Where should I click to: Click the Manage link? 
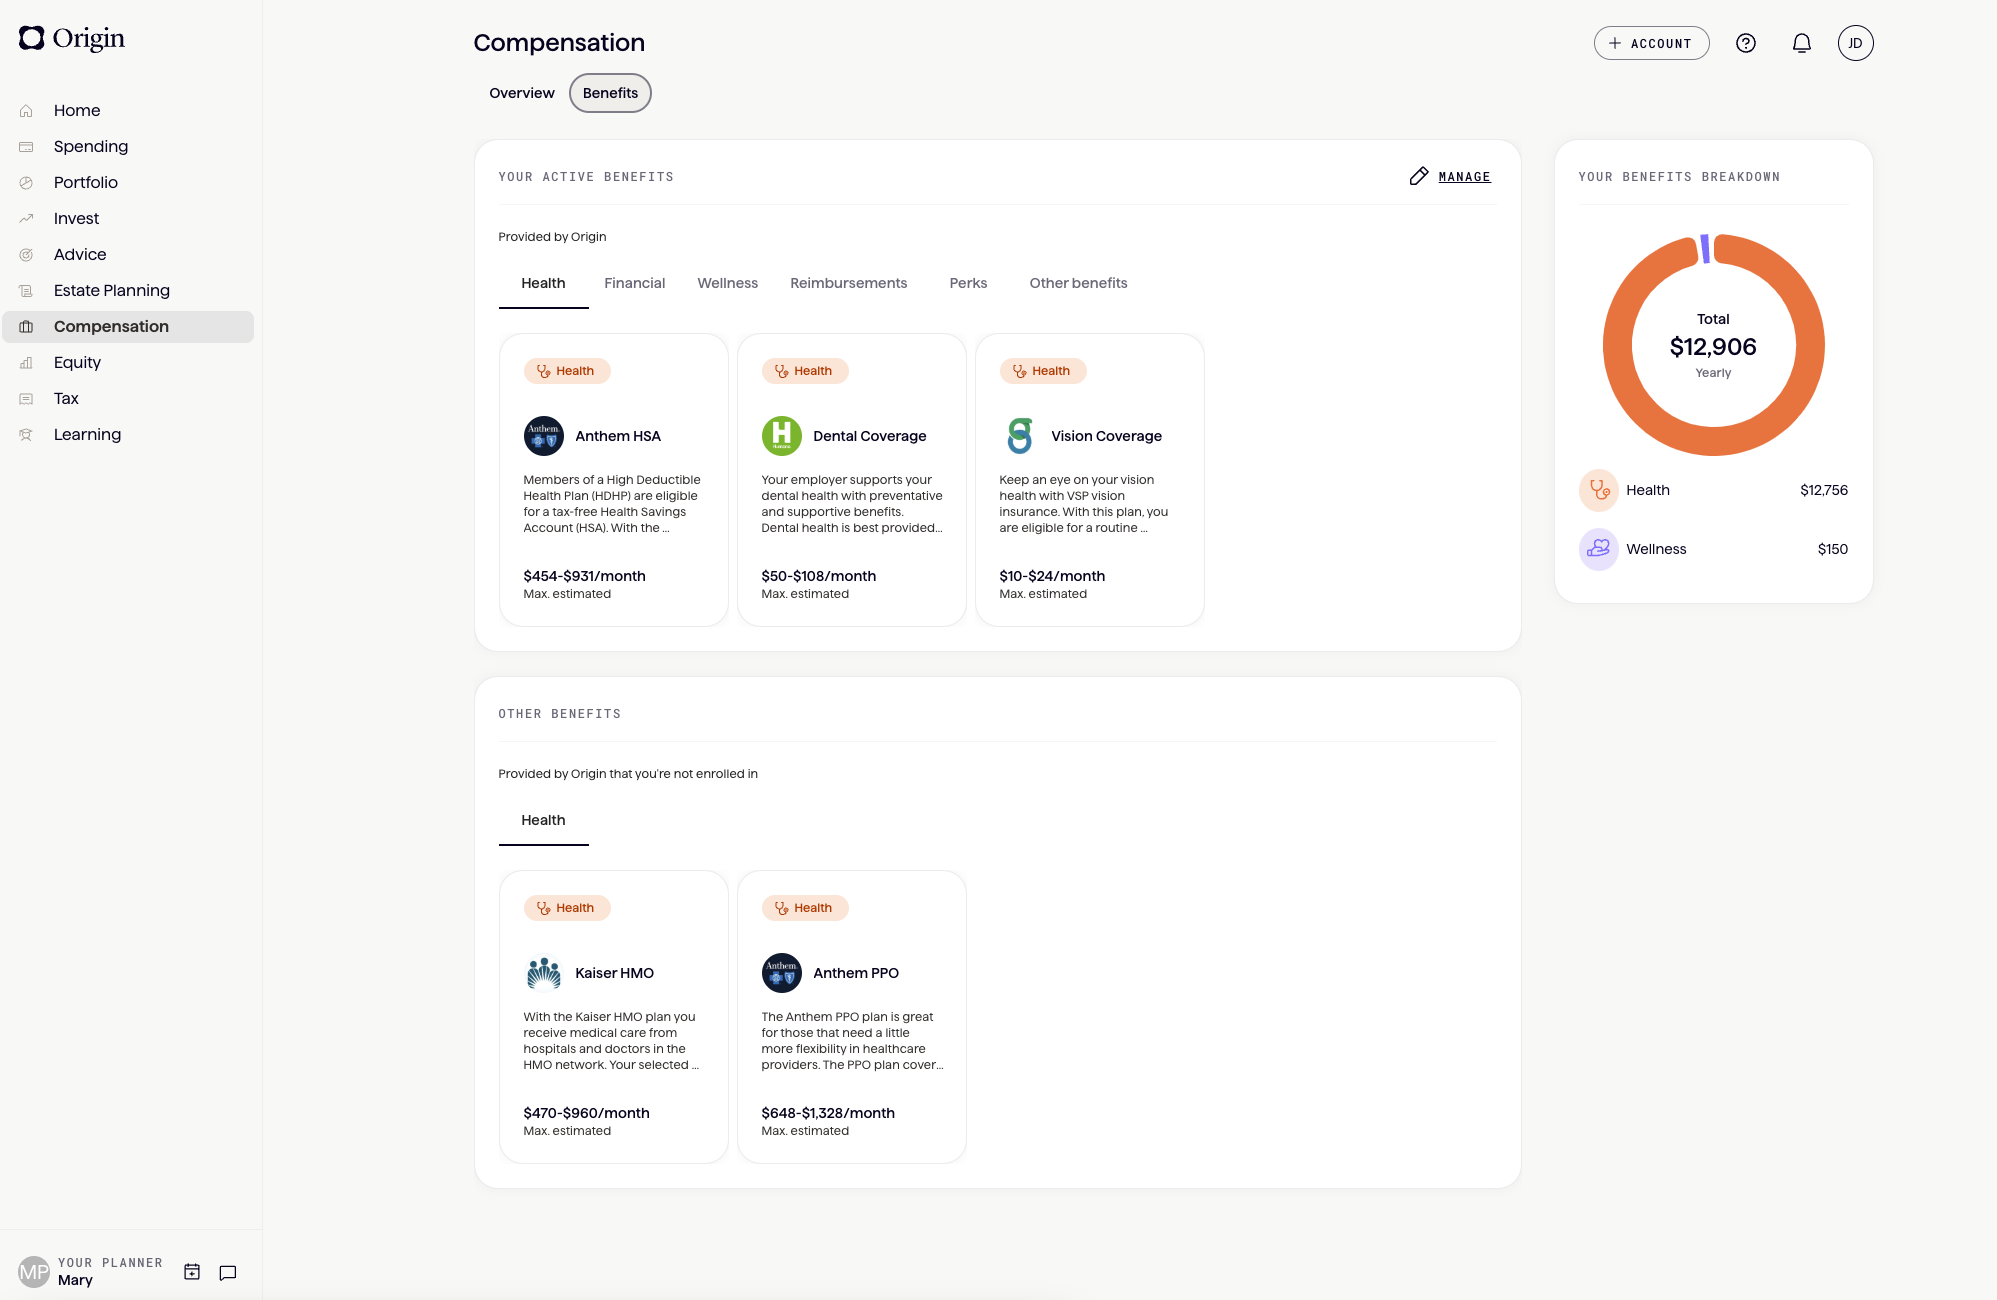coord(1464,177)
